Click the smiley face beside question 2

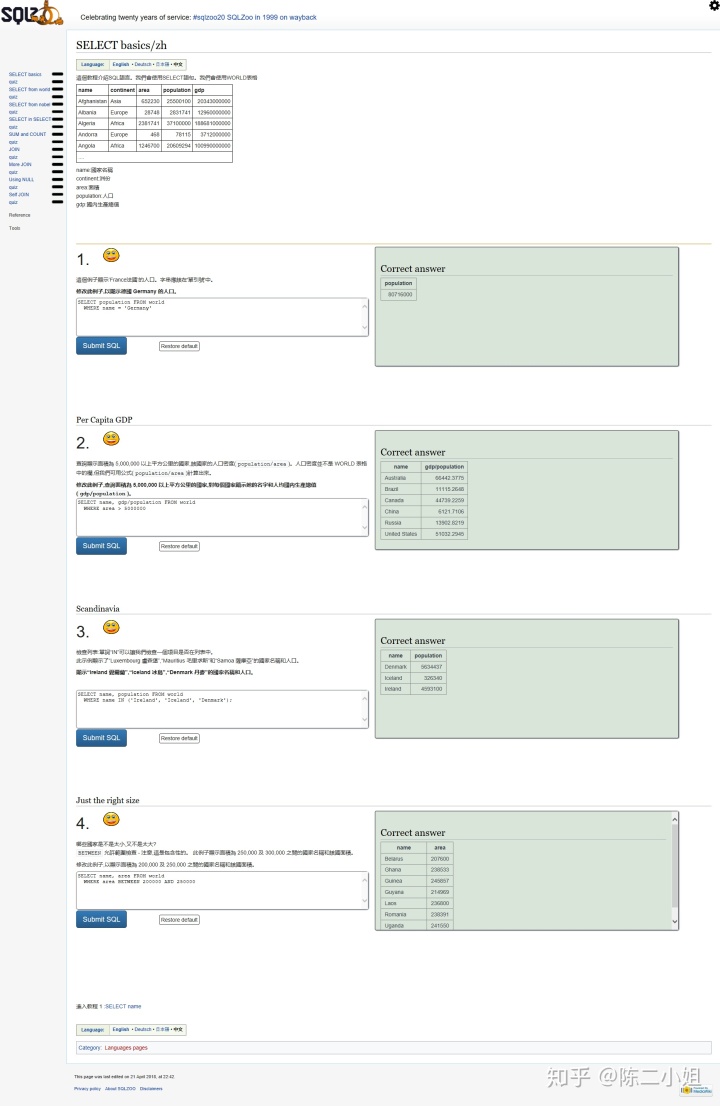tap(111, 439)
